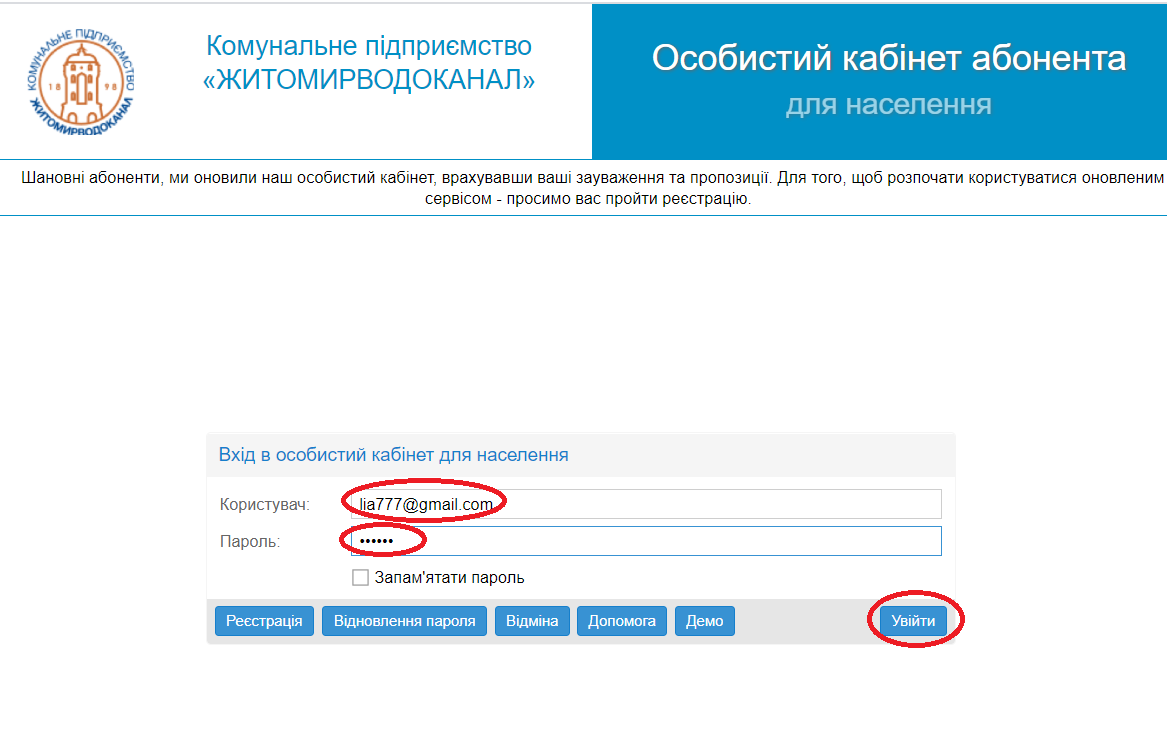Click the "Пароль:" field label
The image size is (1167, 732).
(x=250, y=541)
